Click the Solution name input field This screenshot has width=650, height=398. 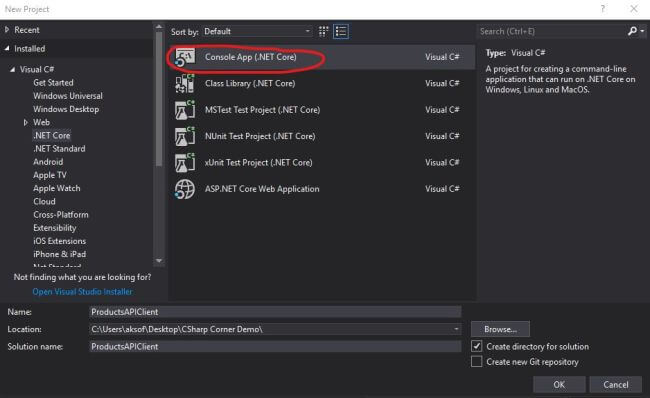275,347
